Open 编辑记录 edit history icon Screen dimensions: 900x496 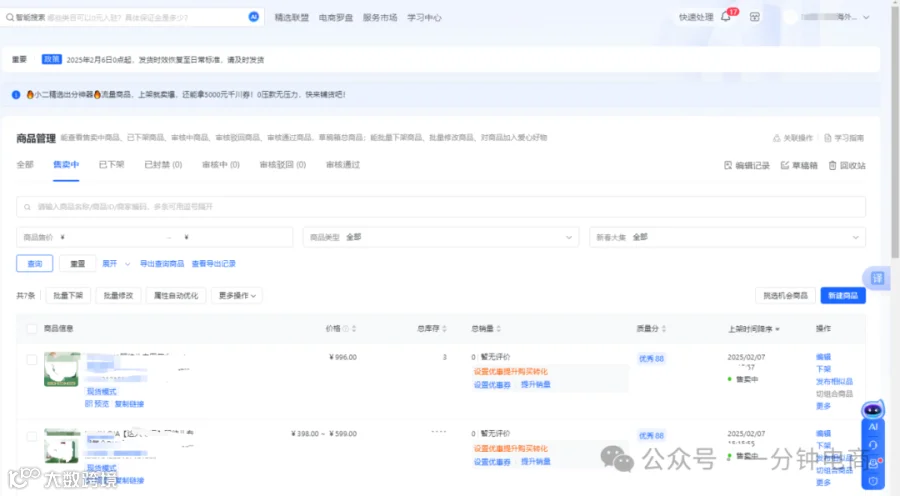point(728,165)
